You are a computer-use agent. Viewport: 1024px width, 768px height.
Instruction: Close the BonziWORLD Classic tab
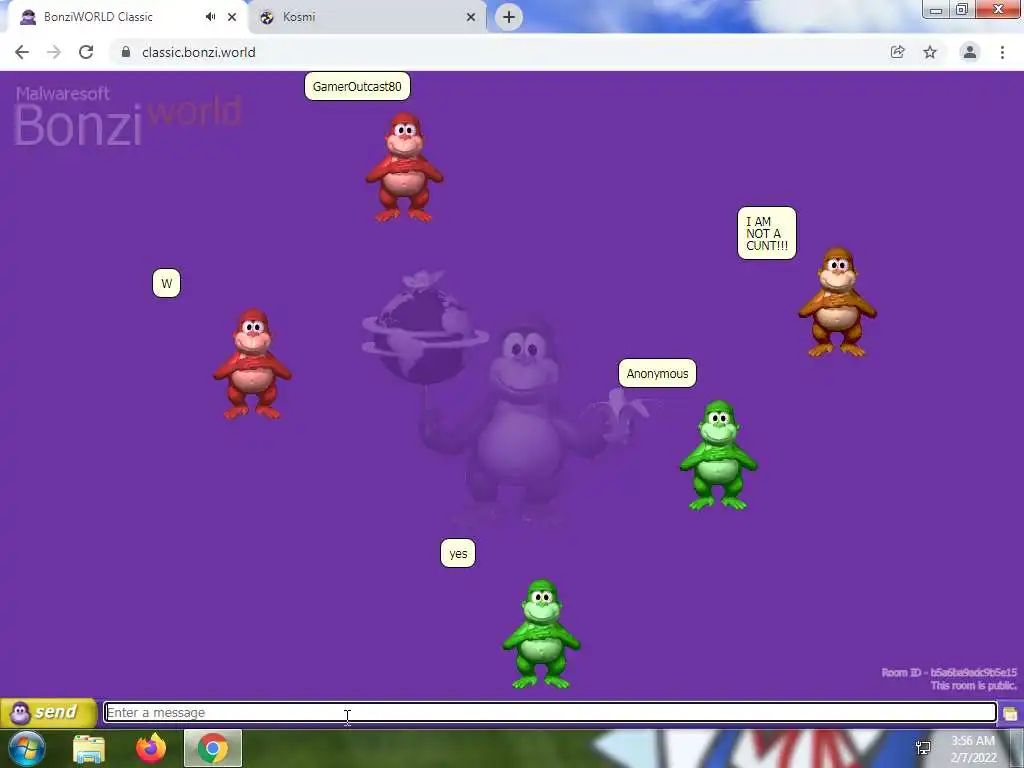click(x=232, y=17)
